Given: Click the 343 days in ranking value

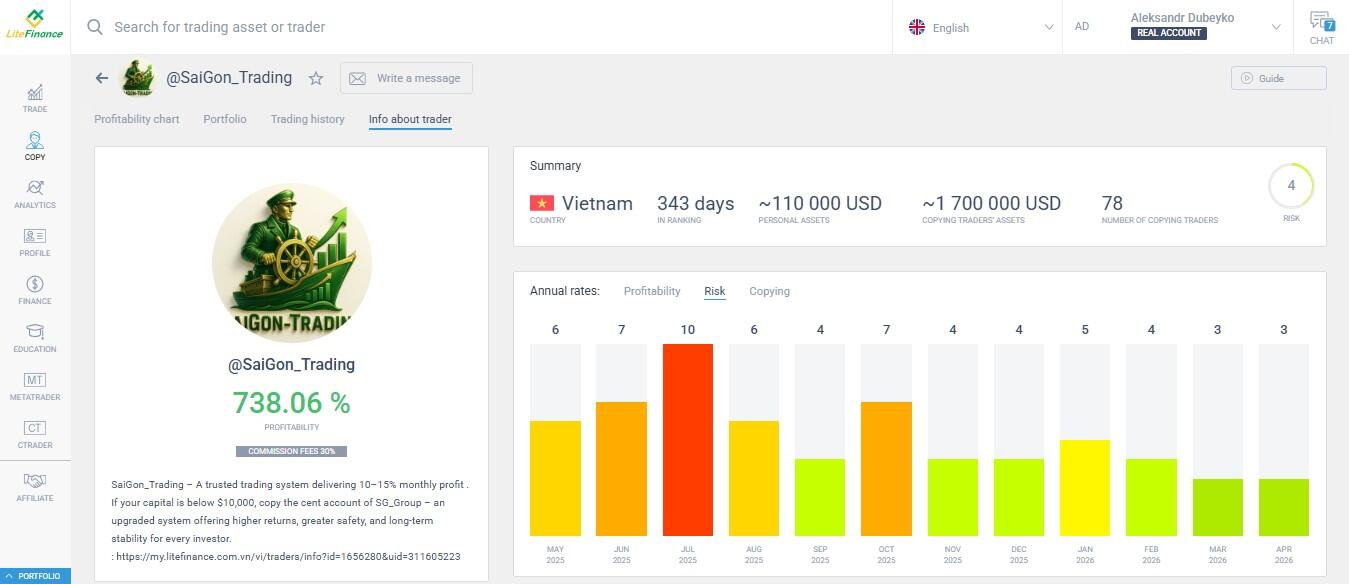Looking at the screenshot, I should pyautogui.click(x=695, y=203).
